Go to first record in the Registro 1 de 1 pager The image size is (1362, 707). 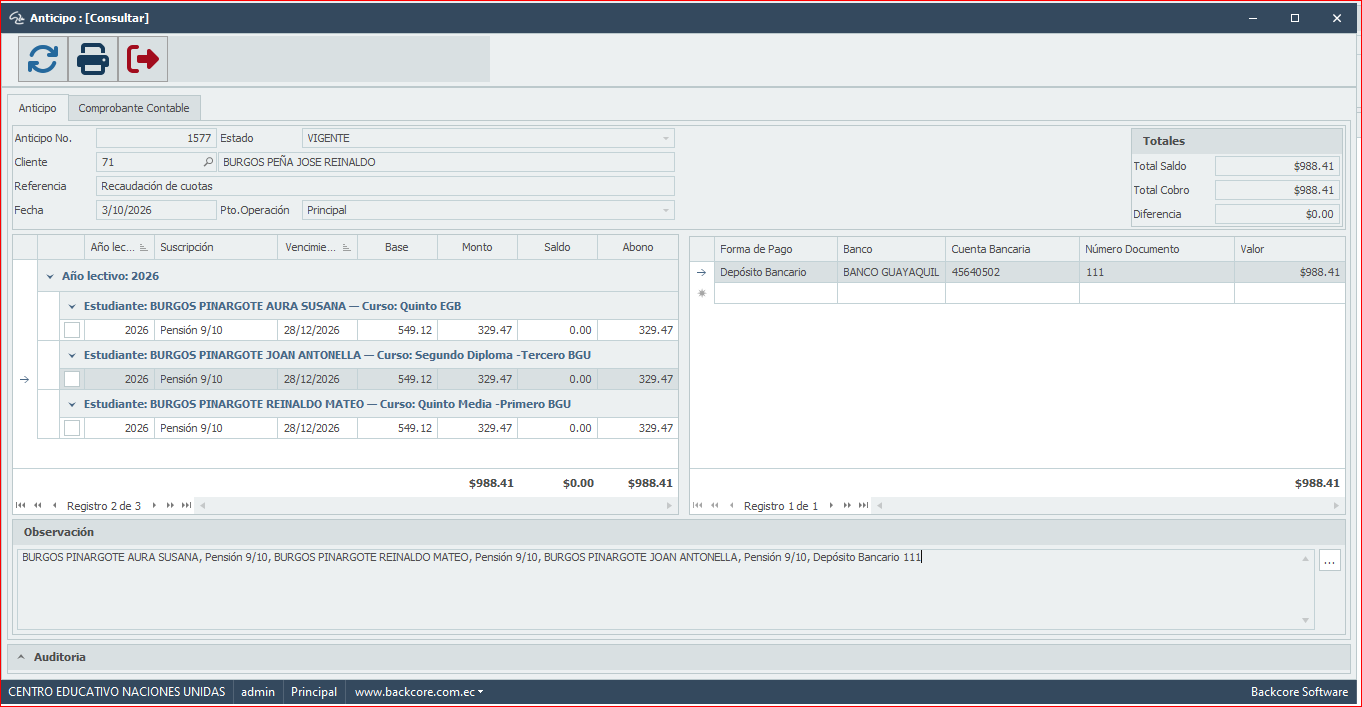pos(698,506)
